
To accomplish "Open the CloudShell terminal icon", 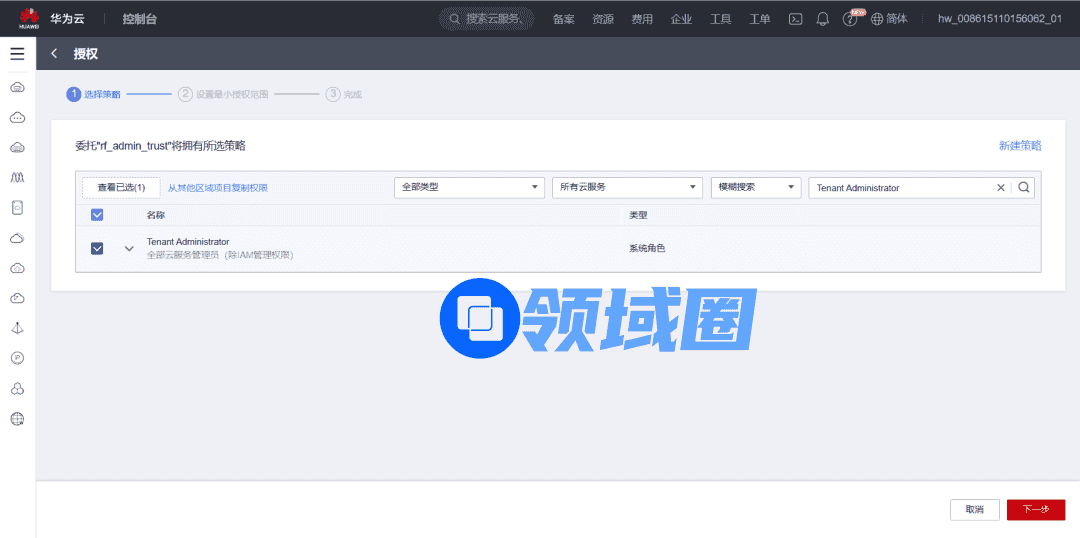I will tap(796, 19).
